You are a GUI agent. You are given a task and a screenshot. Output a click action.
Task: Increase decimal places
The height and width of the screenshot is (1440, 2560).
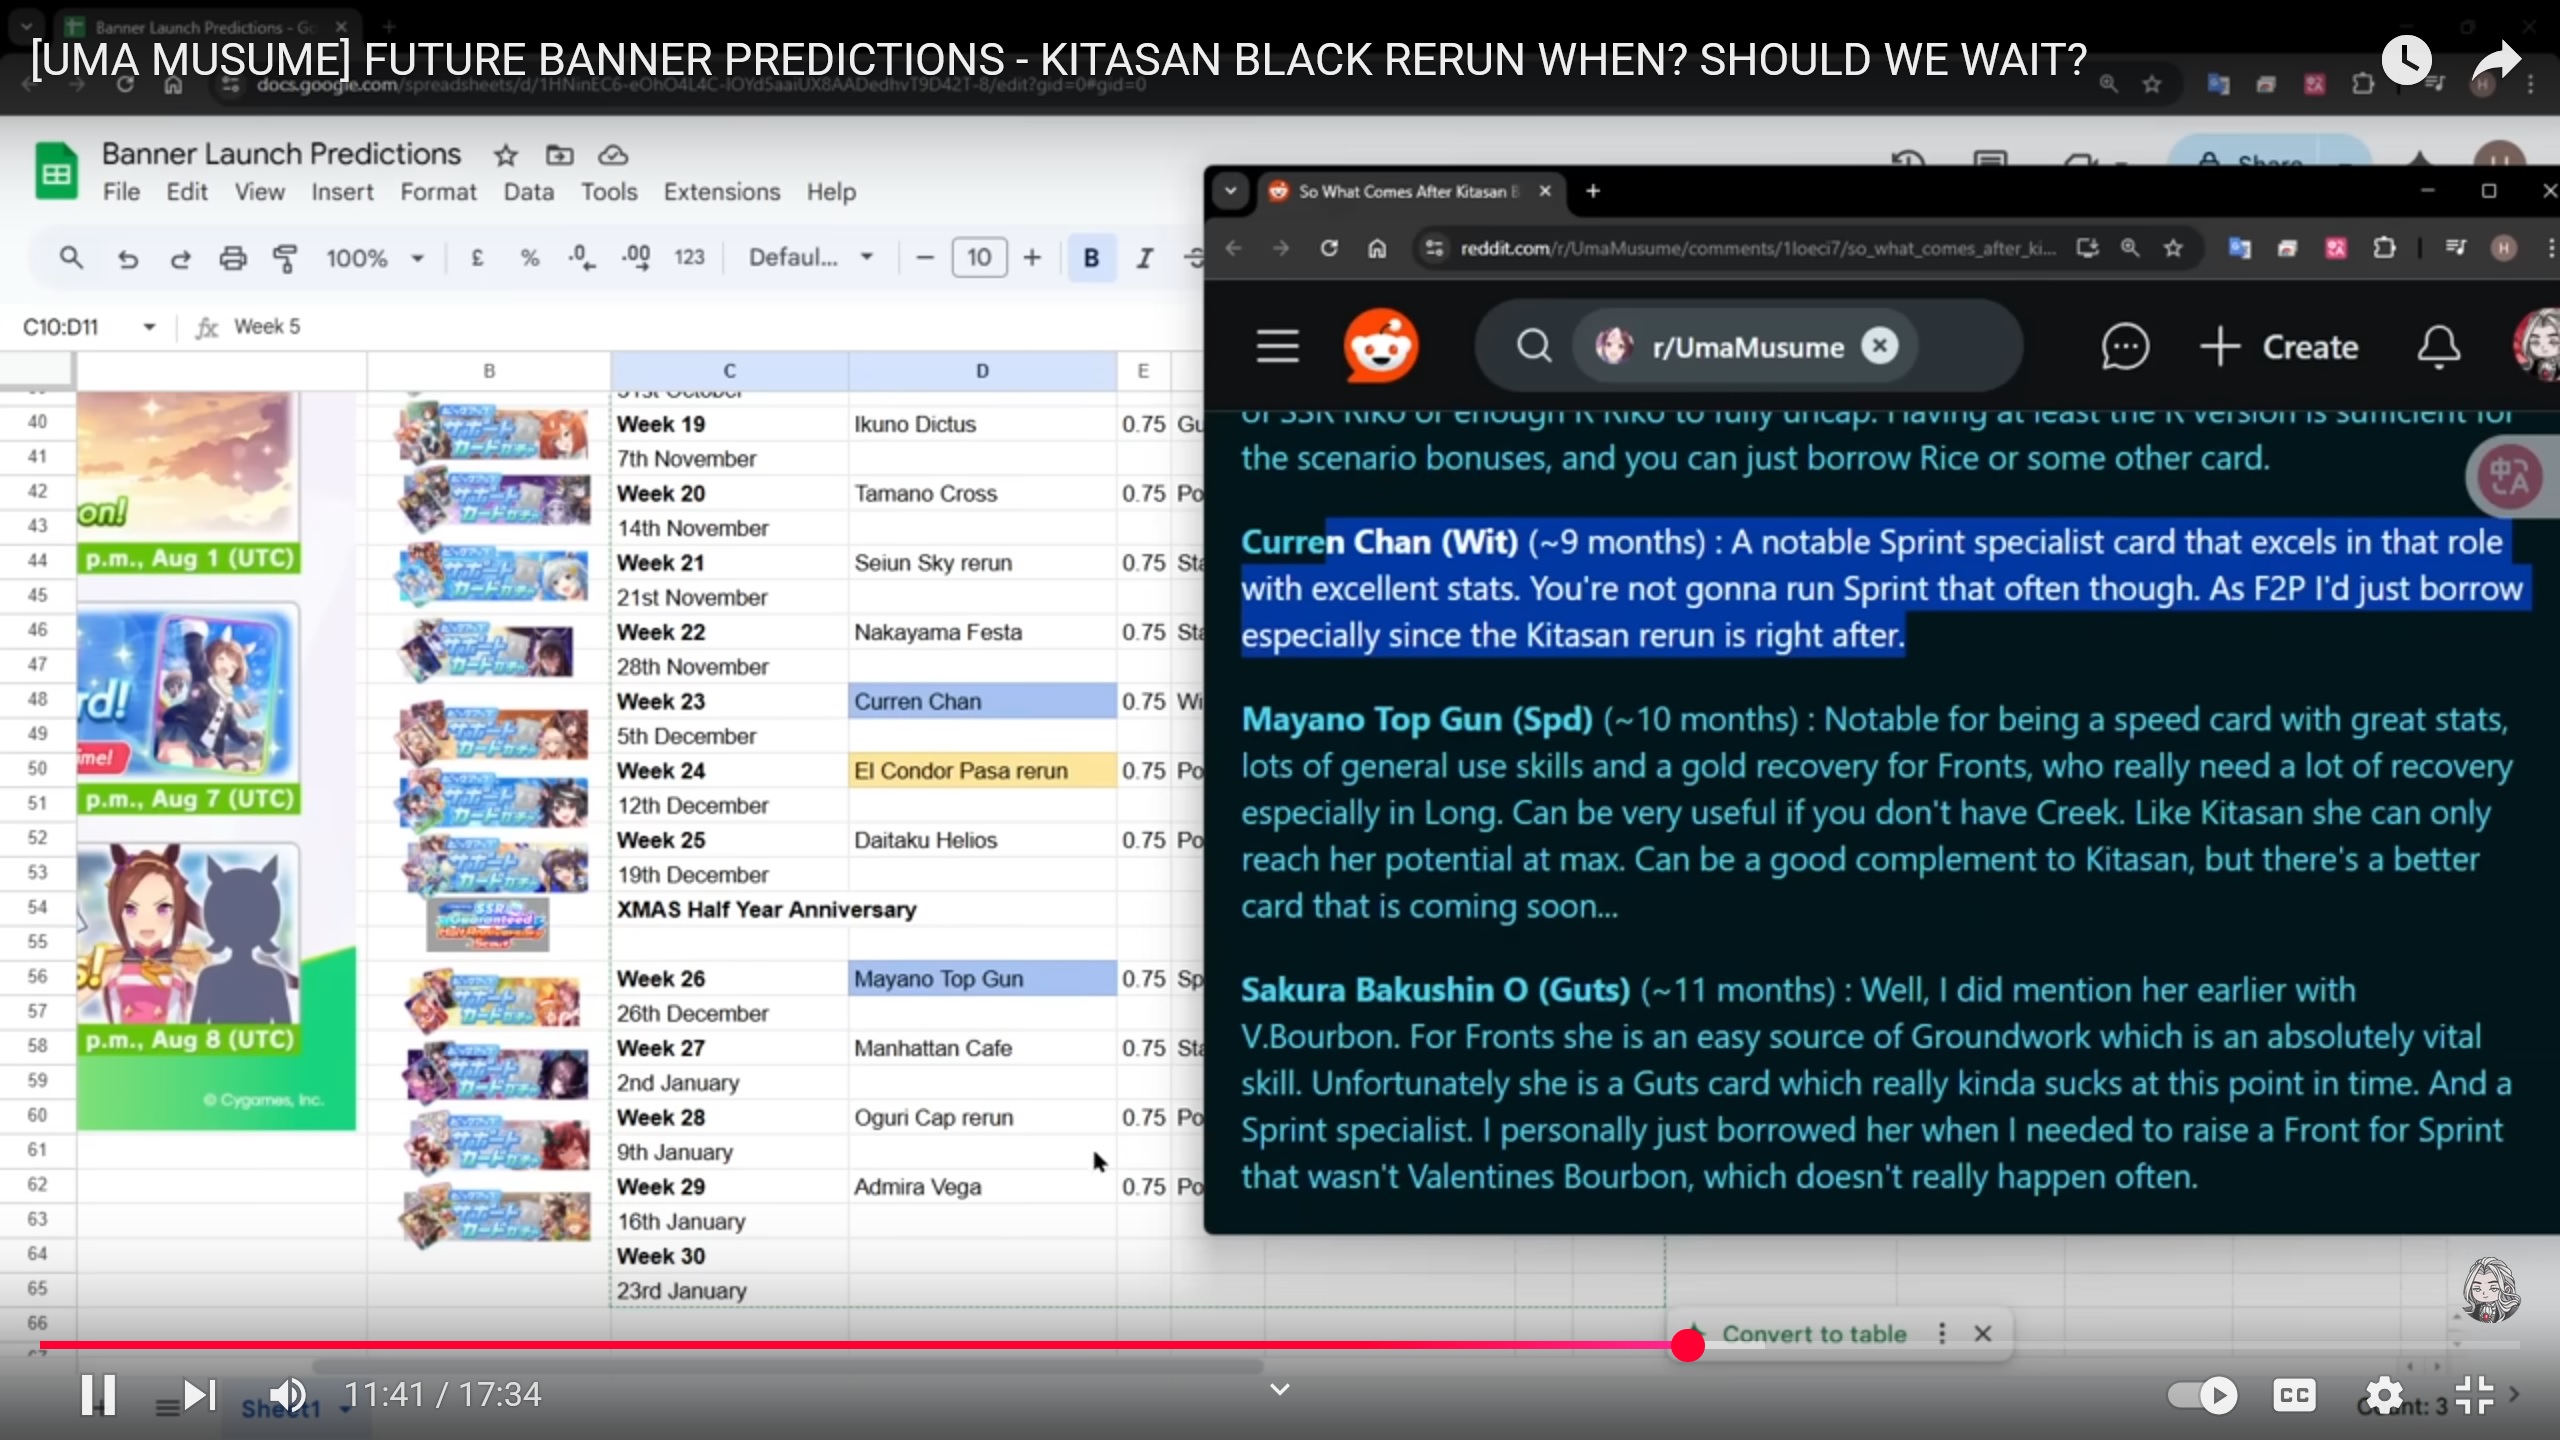pyautogui.click(x=636, y=258)
